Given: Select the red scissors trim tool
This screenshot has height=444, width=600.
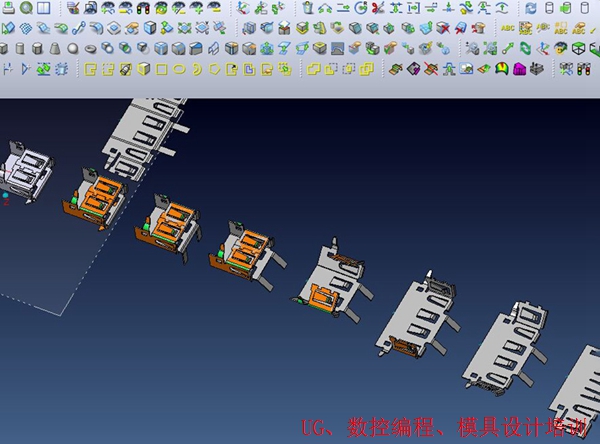Looking at the screenshot, I should tap(376, 8).
